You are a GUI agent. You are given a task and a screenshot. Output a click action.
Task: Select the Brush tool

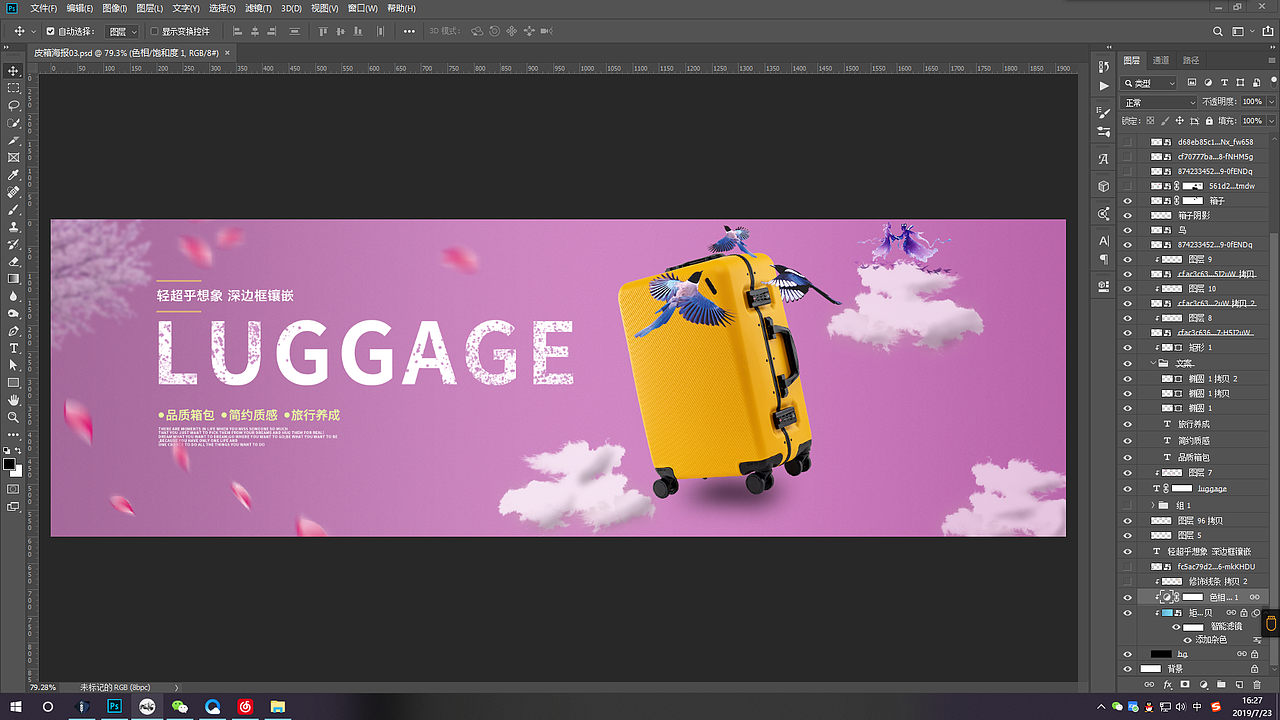(x=14, y=209)
